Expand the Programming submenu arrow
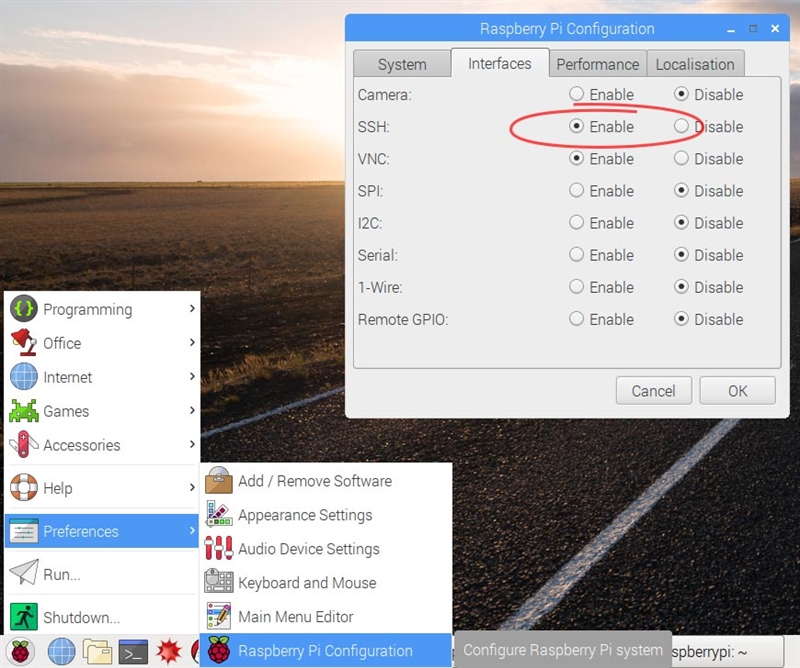 point(191,309)
